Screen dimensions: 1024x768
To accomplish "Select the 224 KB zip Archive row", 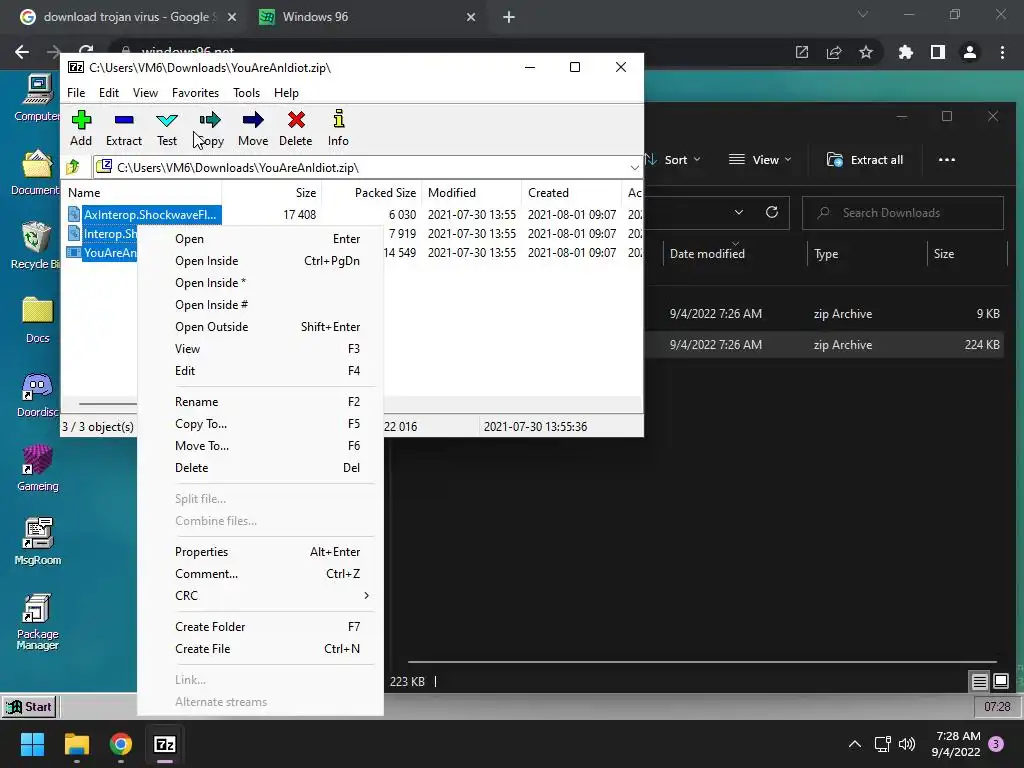I will pos(824,345).
